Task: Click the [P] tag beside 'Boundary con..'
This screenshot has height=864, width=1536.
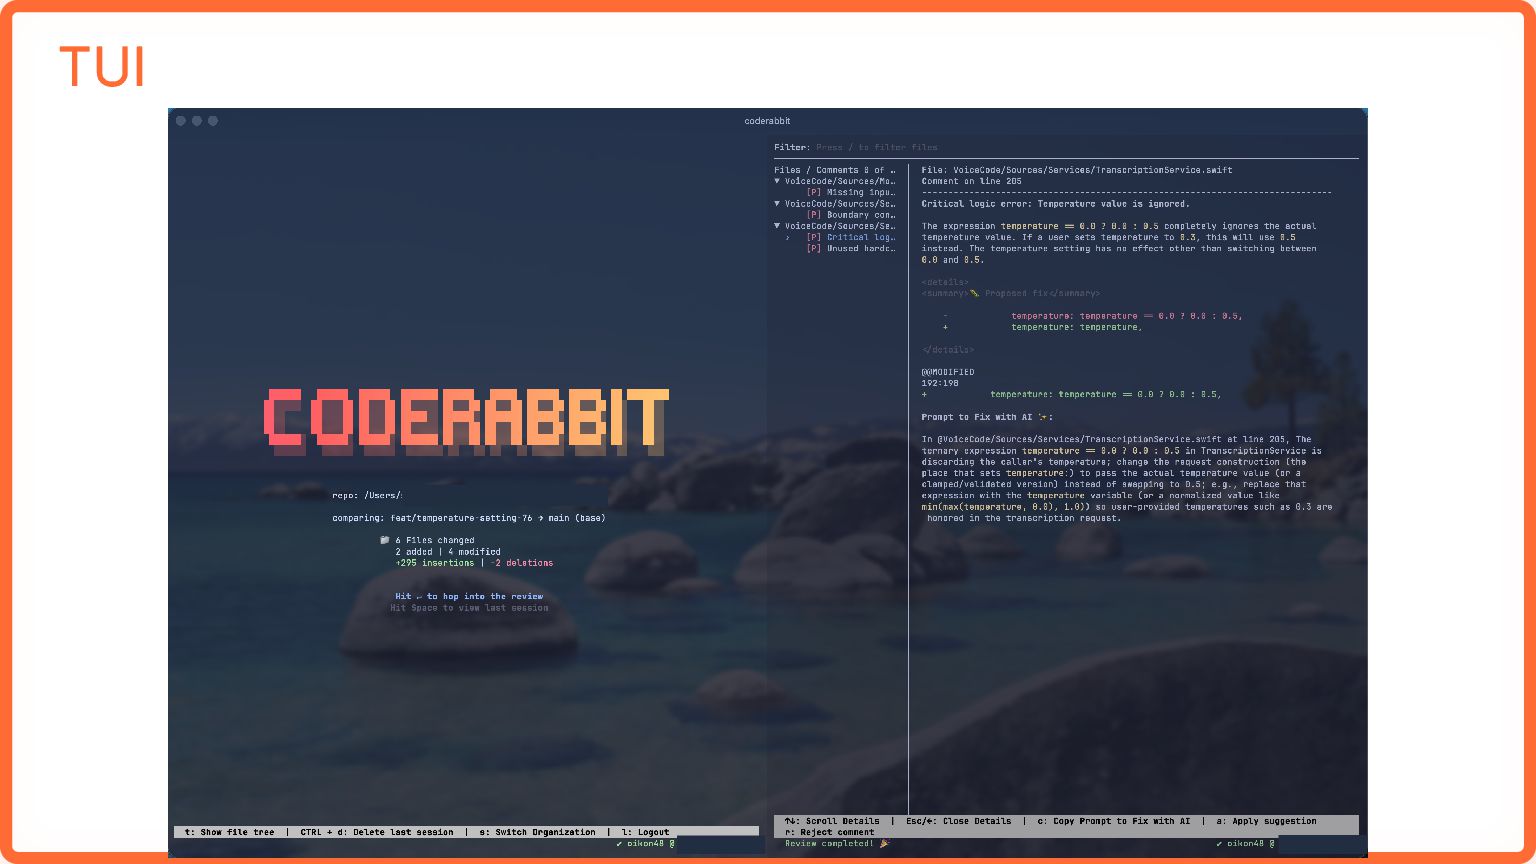Action: pos(814,215)
